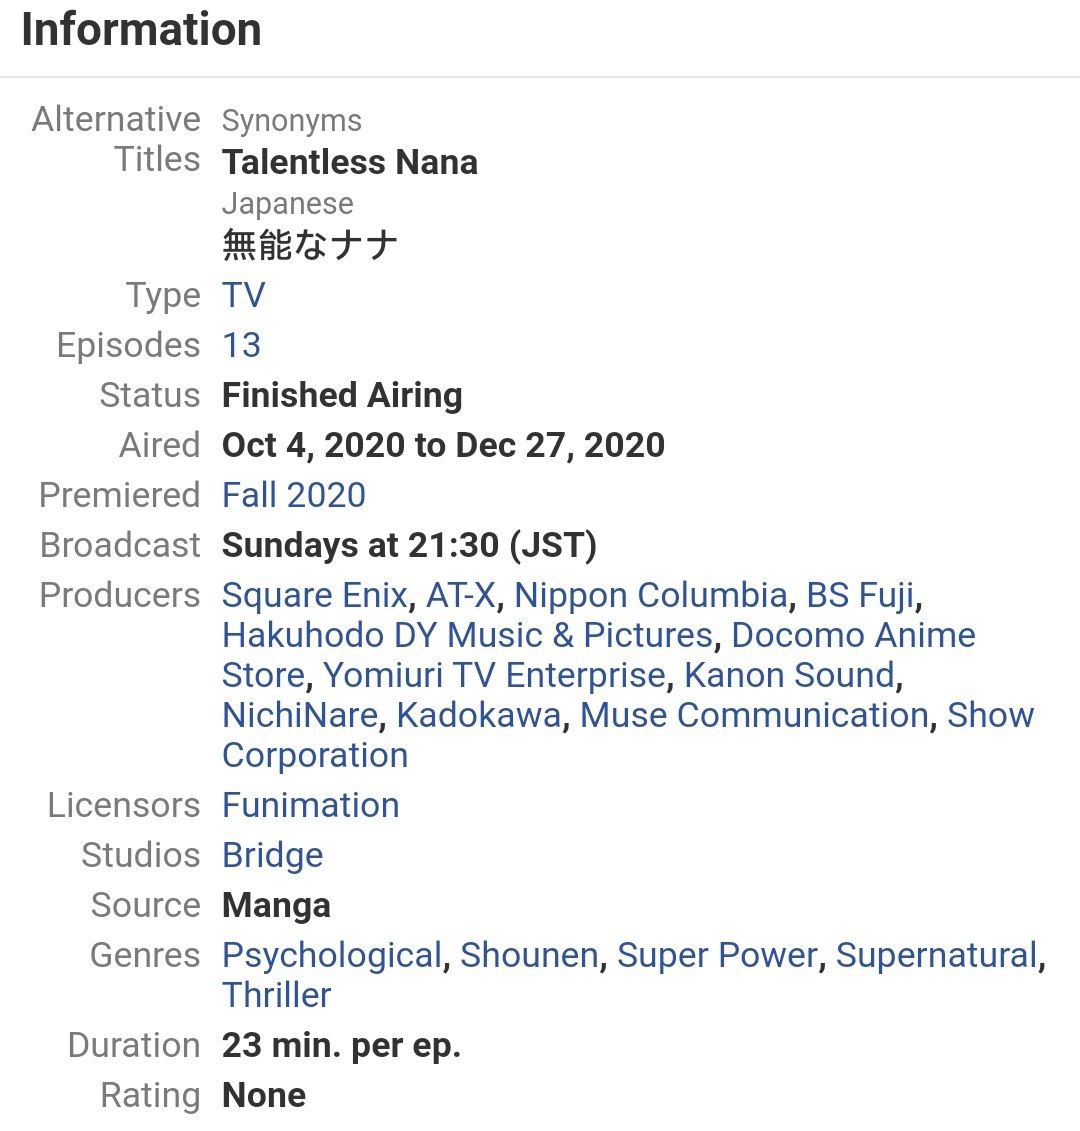Open the Thriller genre link
This screenshot has width=1080, height=1131.
(x=277, y=995)
